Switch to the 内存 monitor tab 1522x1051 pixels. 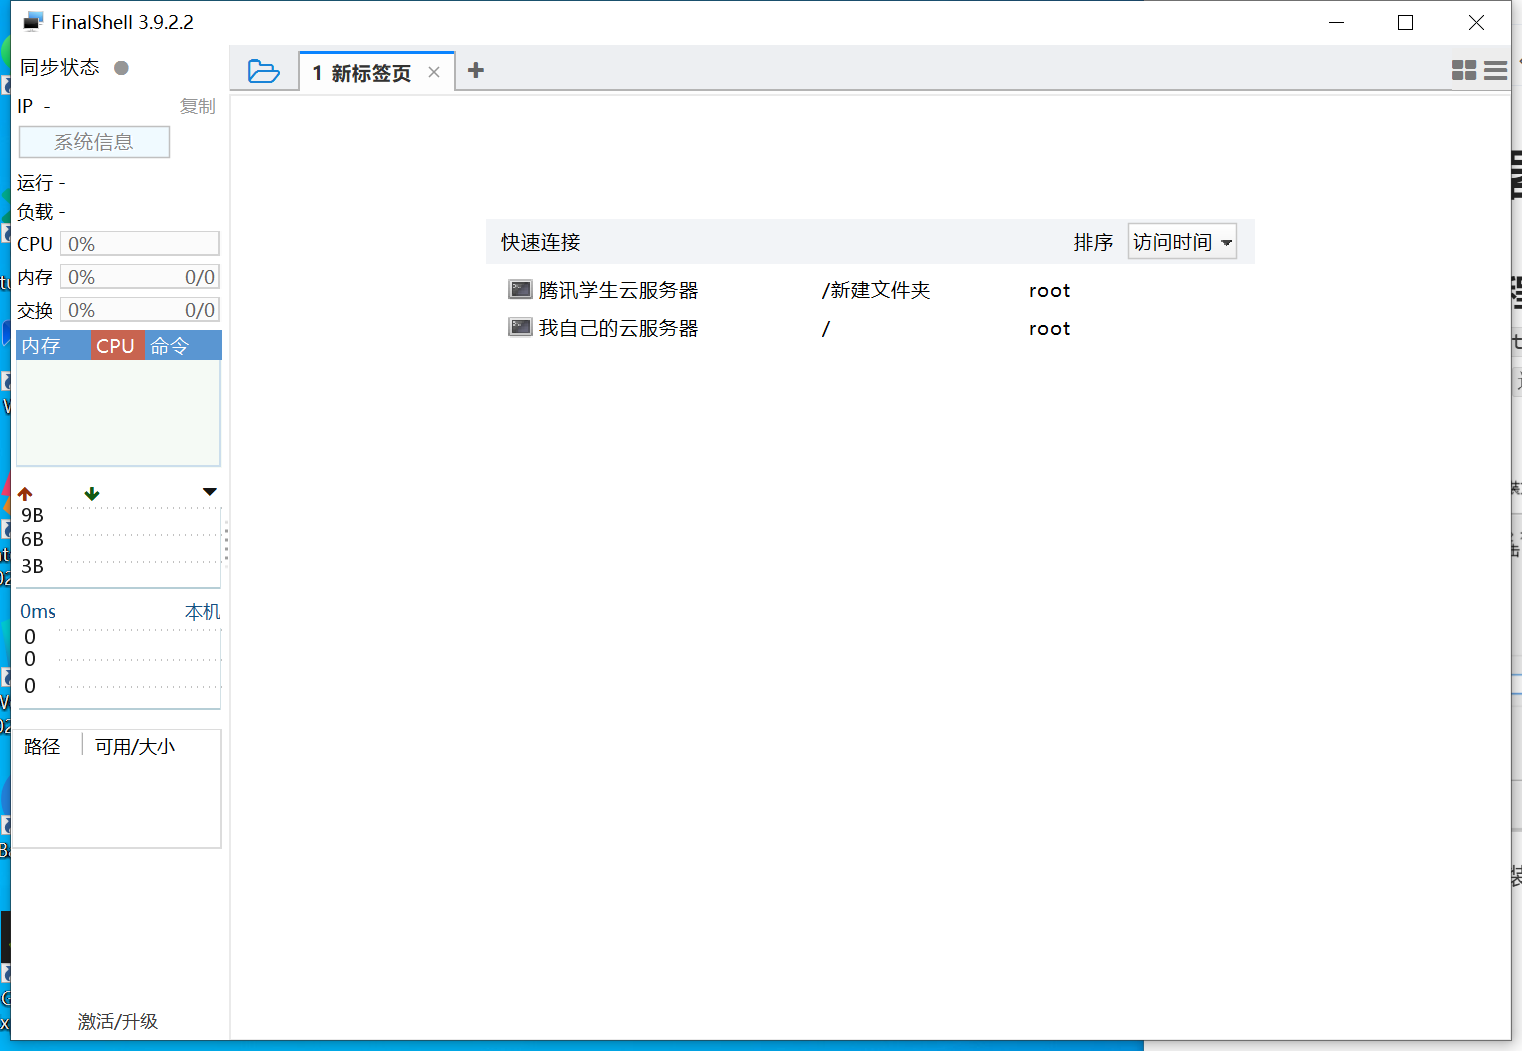pyautogui.click(x=40, y=345)
